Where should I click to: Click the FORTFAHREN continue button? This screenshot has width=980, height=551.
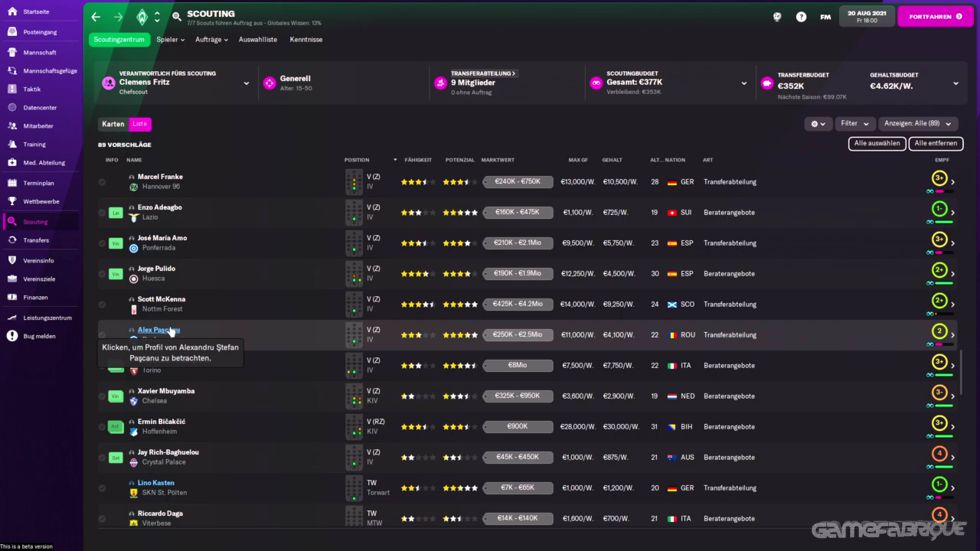pos(935,17)
